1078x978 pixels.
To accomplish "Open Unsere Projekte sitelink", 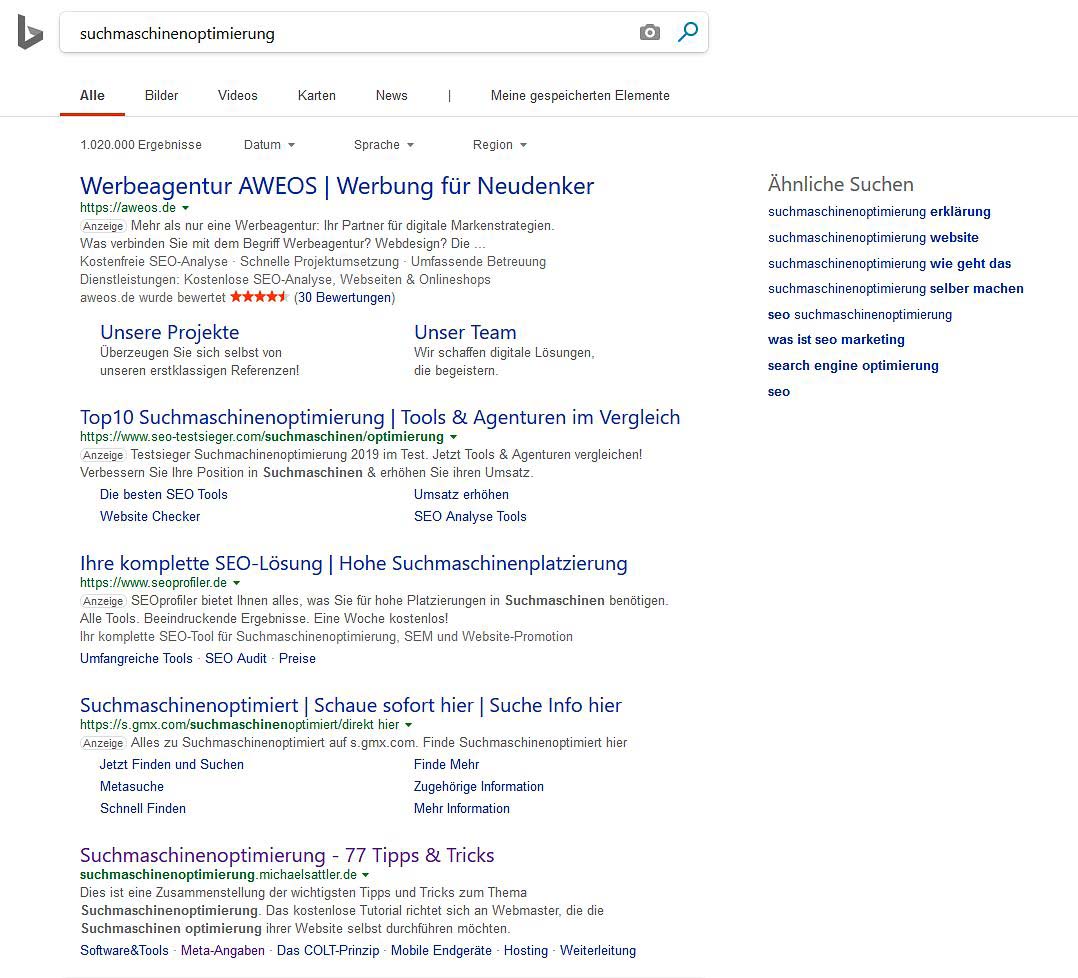I will [x=170, y=332].
